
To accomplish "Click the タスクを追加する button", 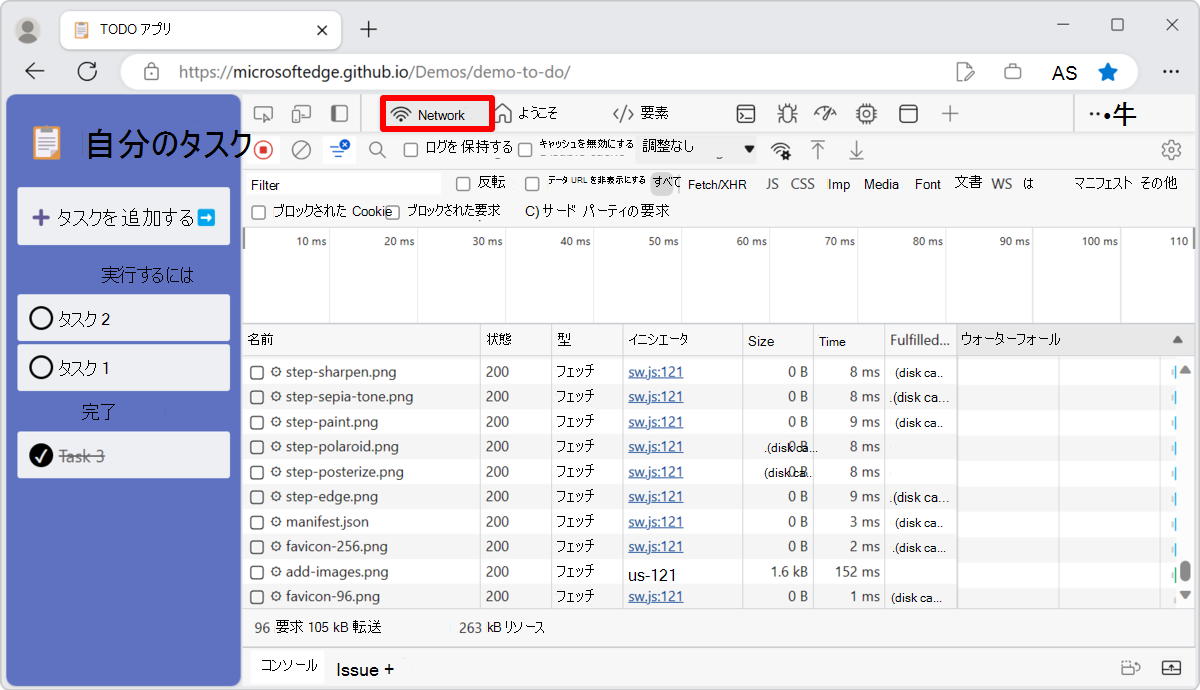I will tap(123, 216).
